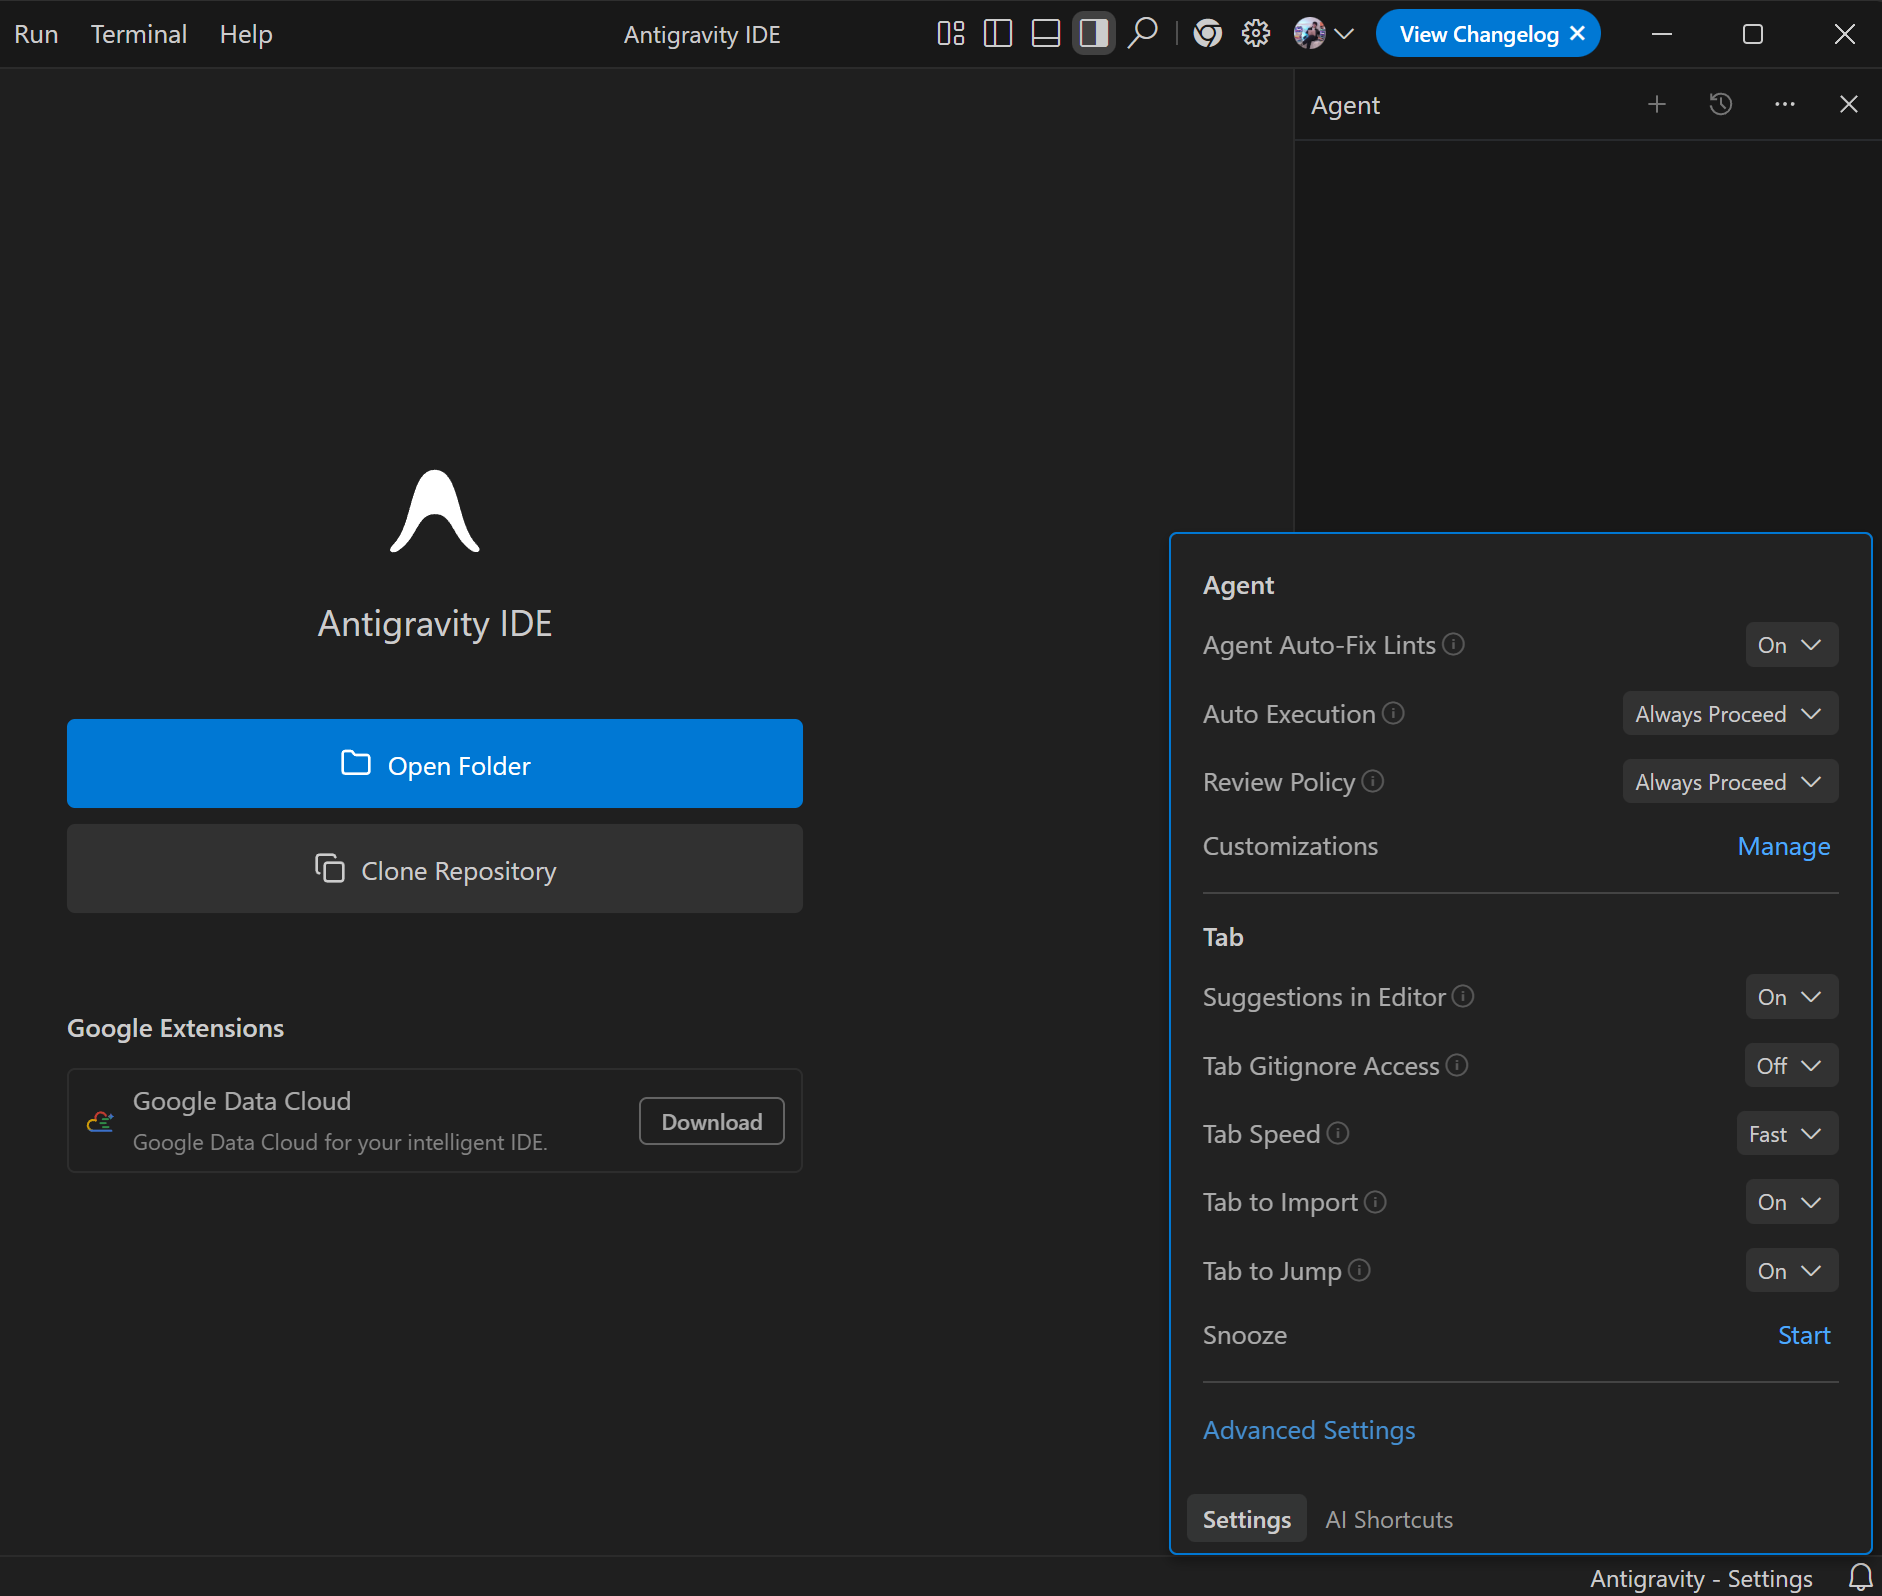This screenshot has width=1882, height=1596.
Task: Click the Google Data Cloud extension icon
Action: [100, 1121]
